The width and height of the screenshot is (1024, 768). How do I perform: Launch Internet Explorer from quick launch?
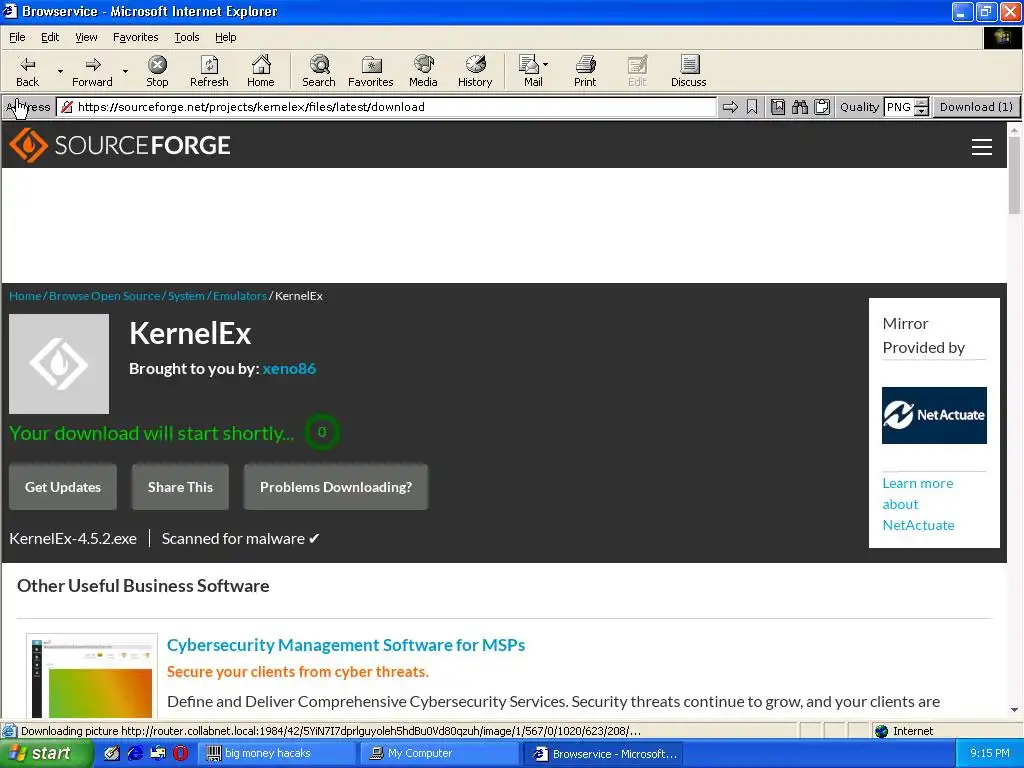pyautogui.click(x=135, y=754)
